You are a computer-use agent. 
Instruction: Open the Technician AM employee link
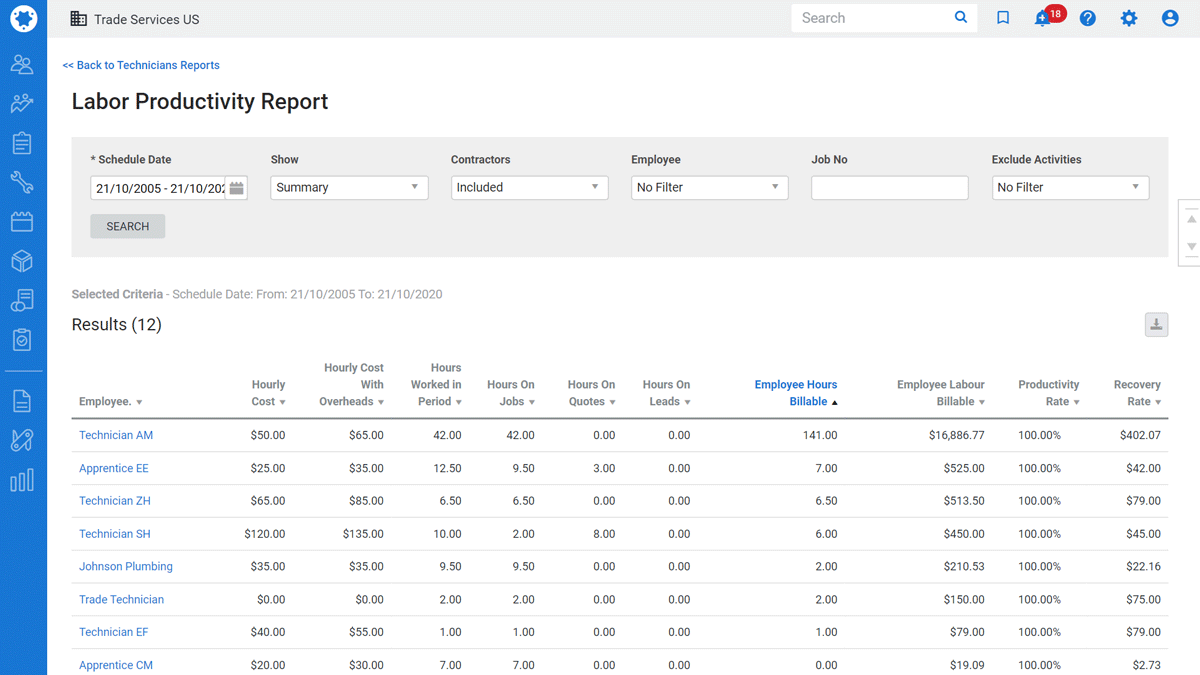coord(116,435)
